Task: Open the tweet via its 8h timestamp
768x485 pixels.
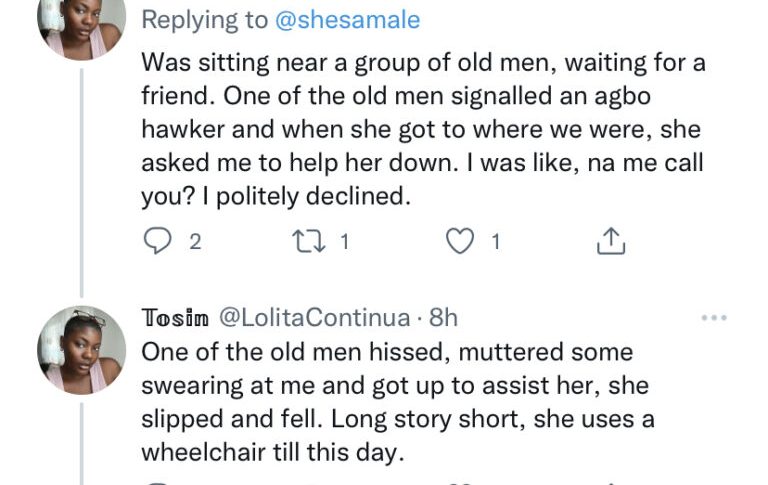Action: [x=443, y=318]
